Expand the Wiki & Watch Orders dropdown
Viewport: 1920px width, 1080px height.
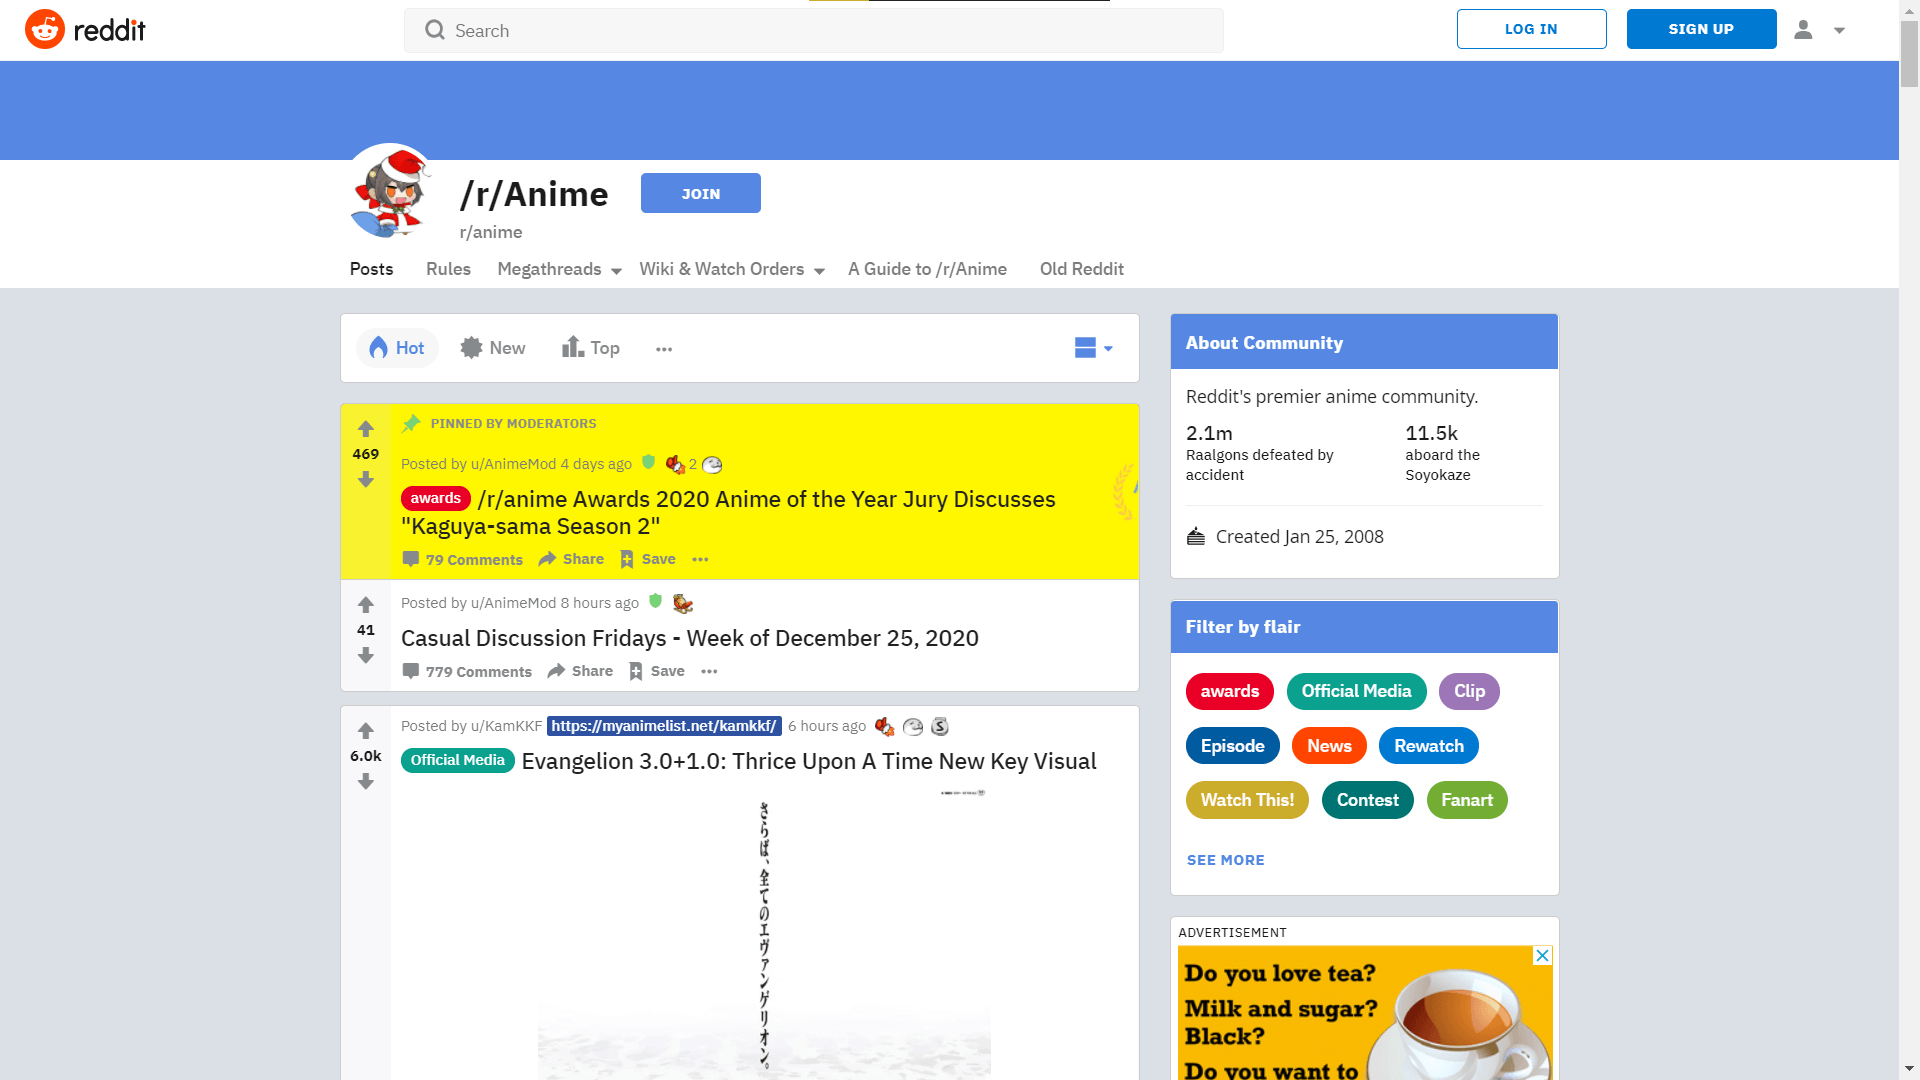coord(732,269)
